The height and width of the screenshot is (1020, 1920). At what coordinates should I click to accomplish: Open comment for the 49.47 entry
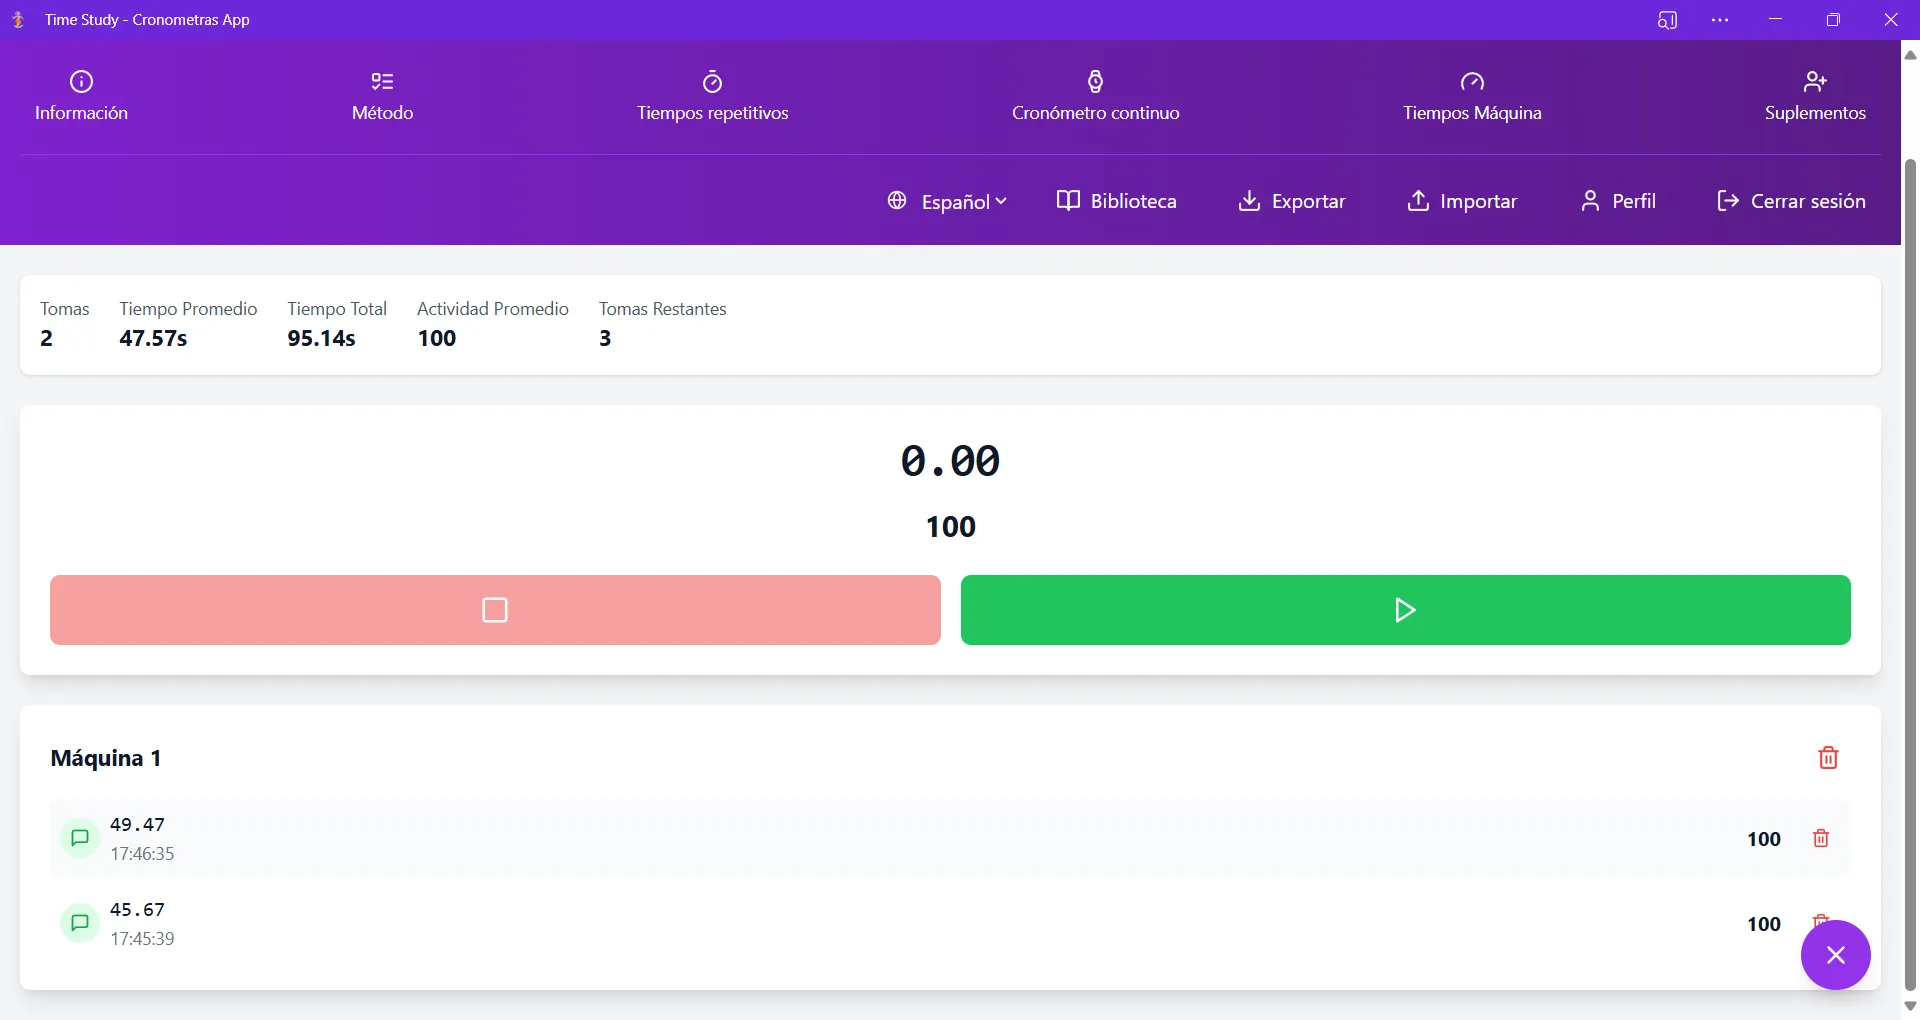(x=80, y=838)
